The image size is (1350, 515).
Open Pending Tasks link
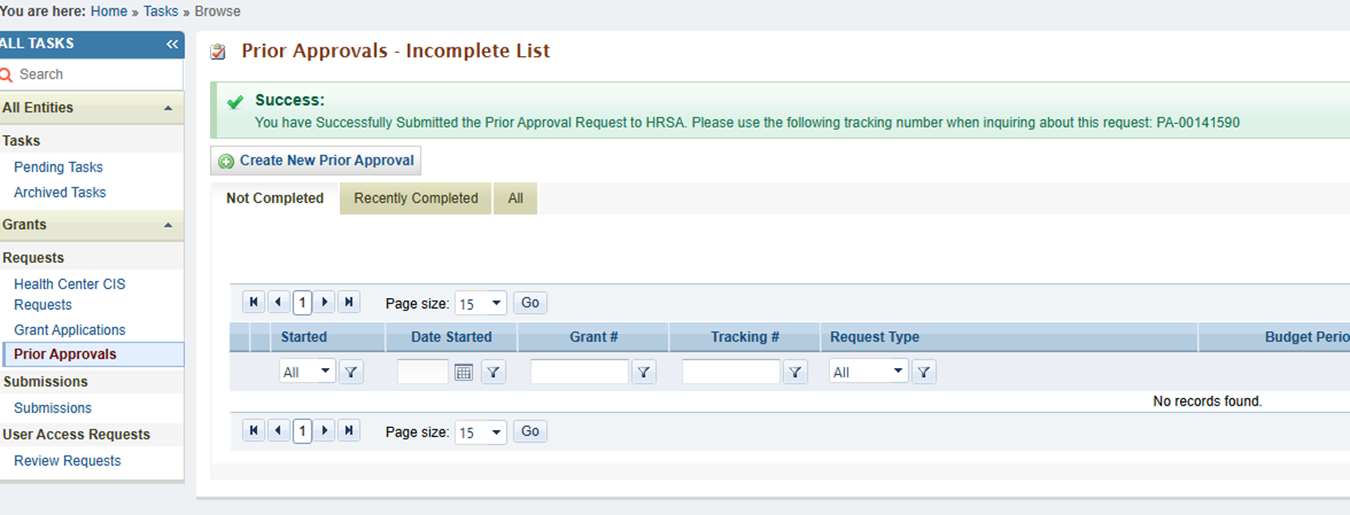click(58, 167)
